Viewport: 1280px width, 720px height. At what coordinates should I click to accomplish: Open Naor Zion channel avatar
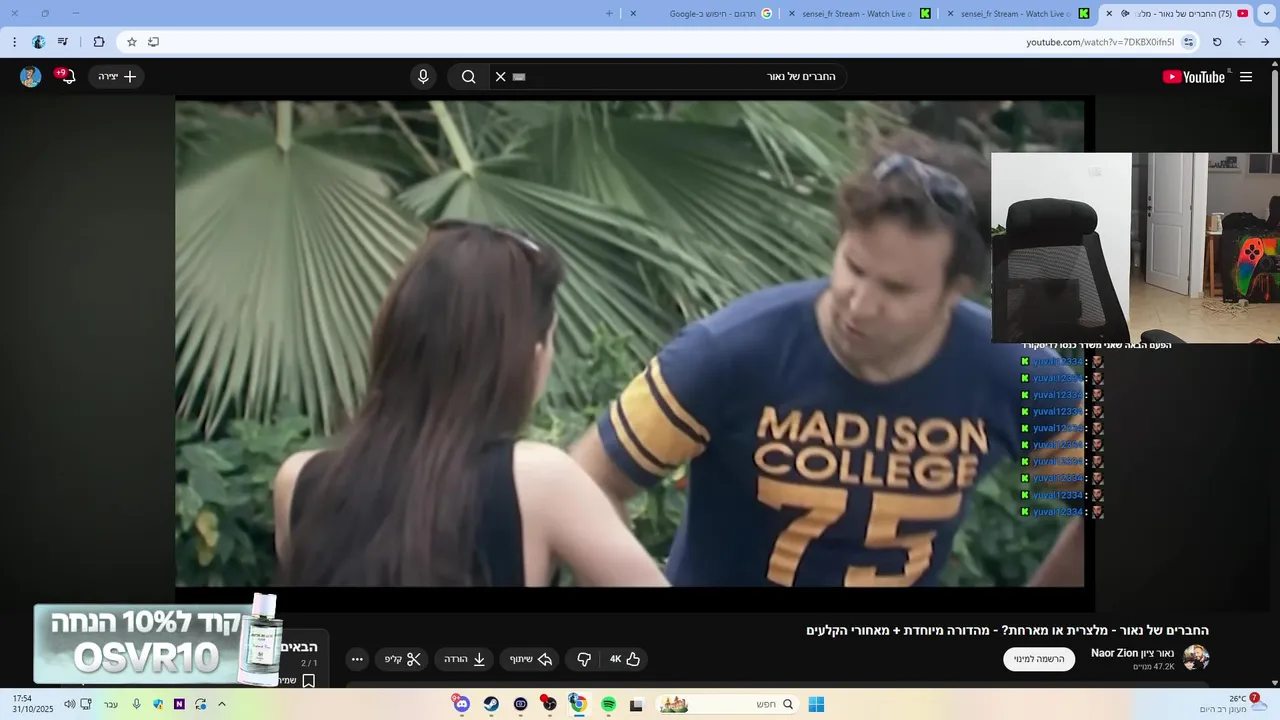pos(1196,657)
